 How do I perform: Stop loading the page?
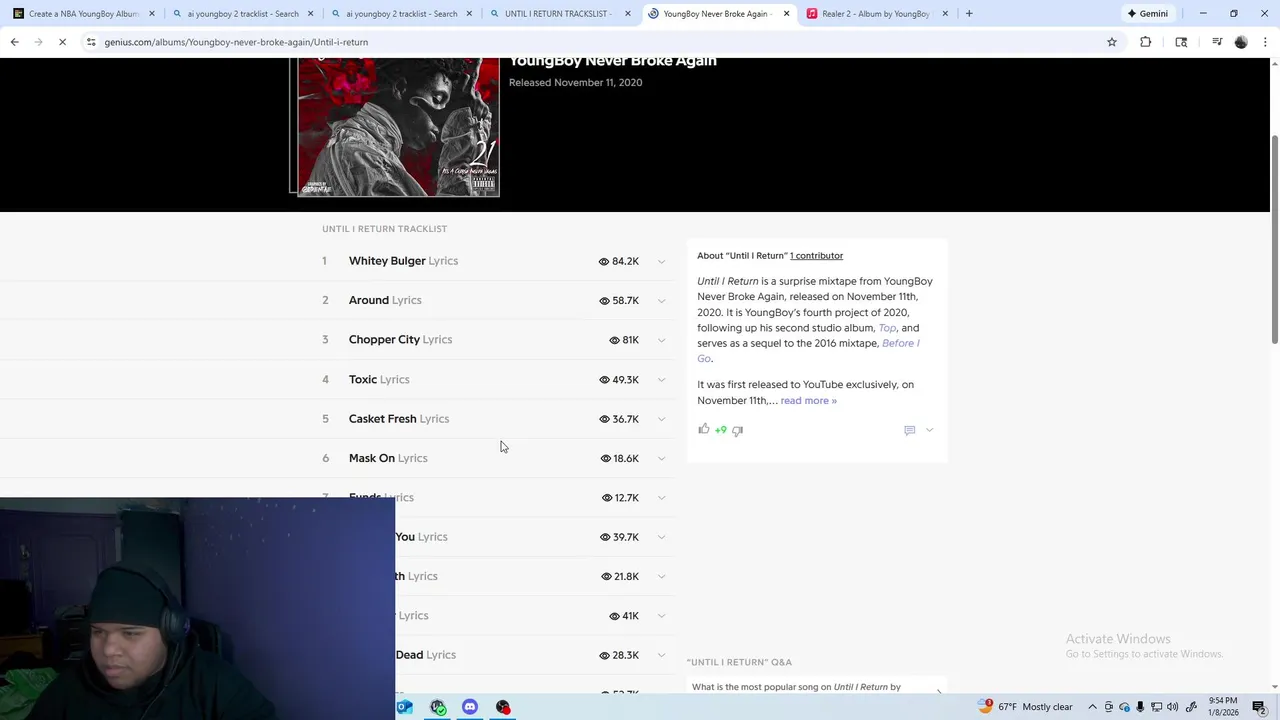click(62, 42)
